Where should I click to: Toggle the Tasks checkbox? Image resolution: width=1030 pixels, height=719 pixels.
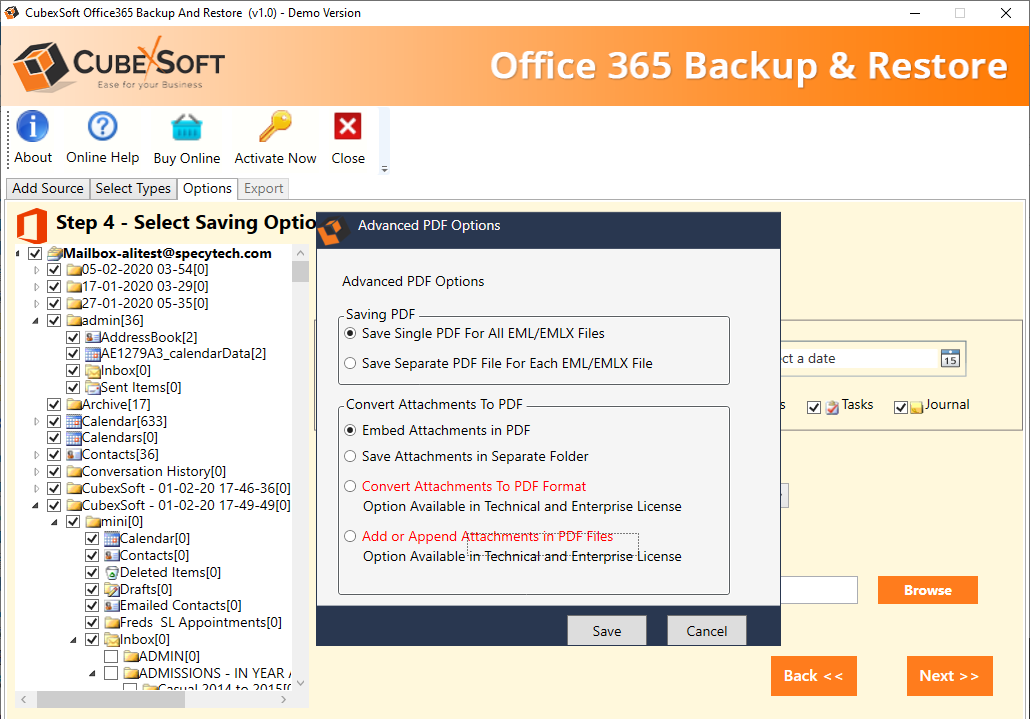coord(814,407)
